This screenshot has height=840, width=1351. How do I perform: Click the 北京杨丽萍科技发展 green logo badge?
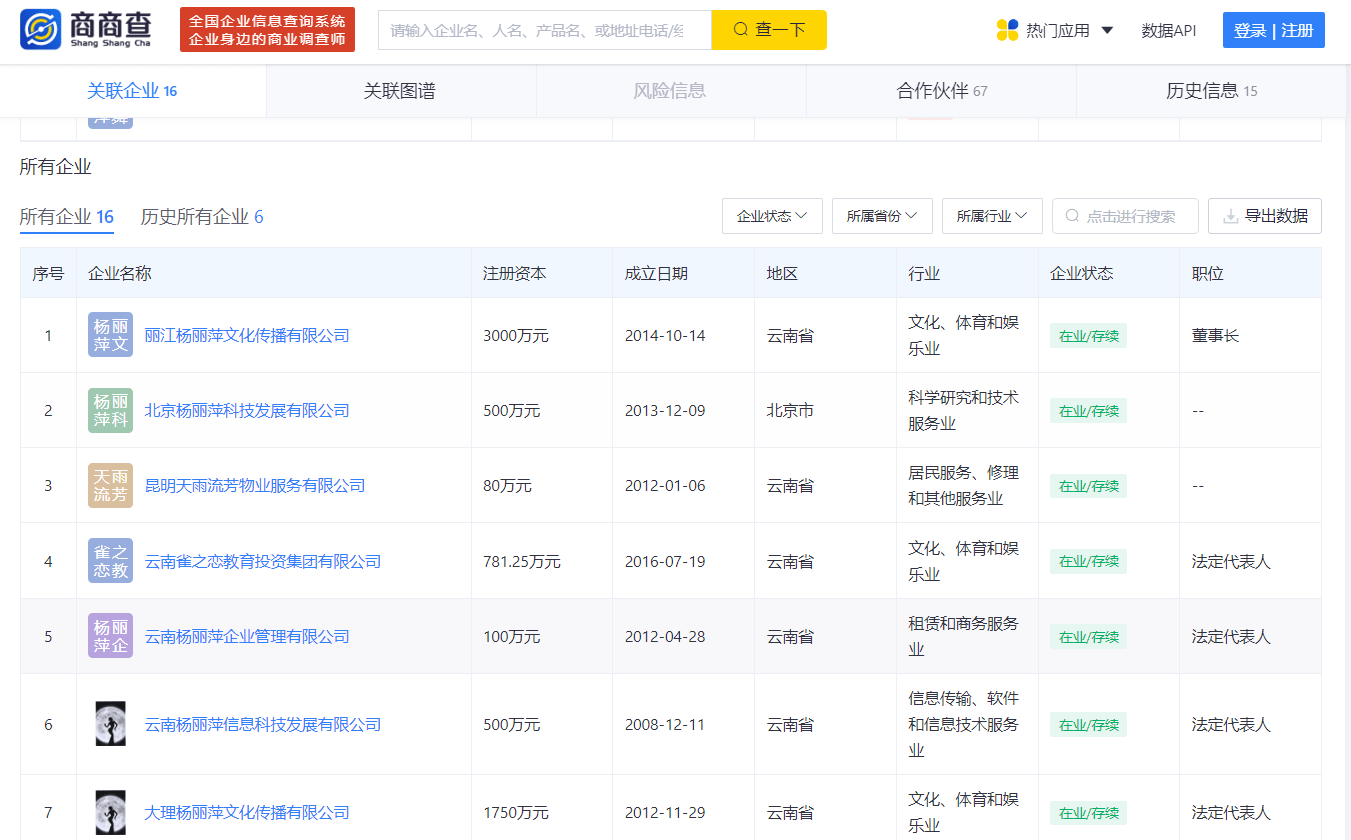tap(110, 410)
